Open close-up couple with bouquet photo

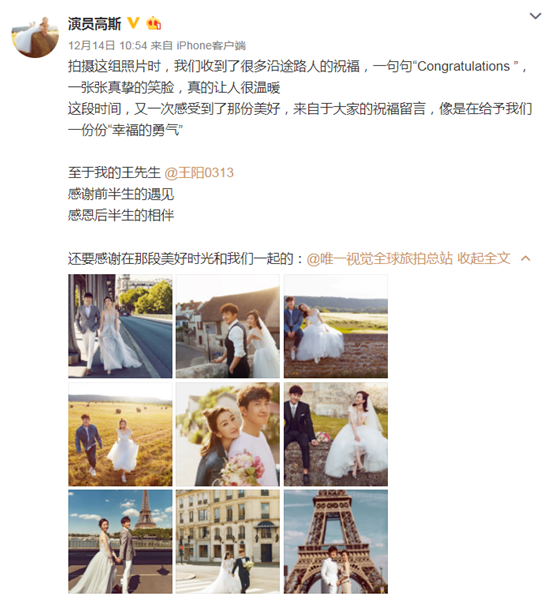(228, 434)
